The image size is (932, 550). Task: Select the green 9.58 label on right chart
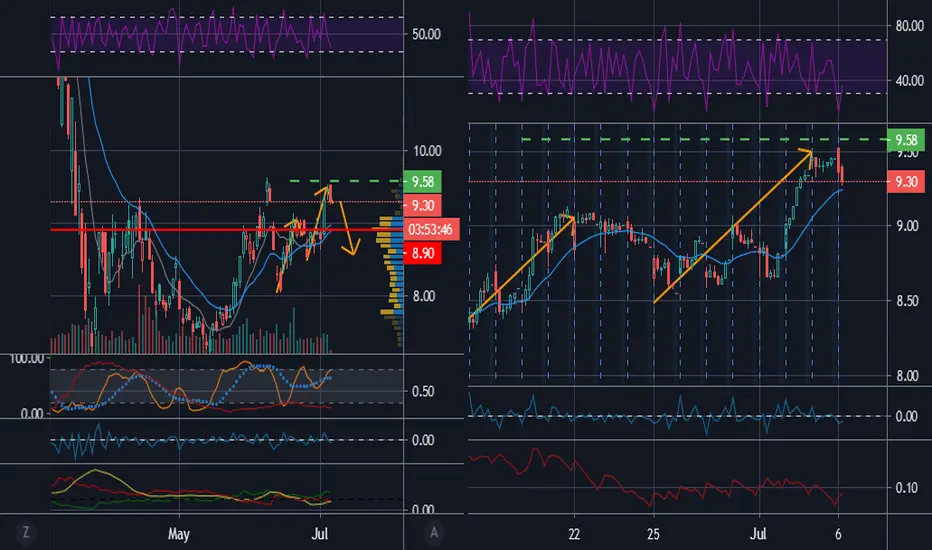tap(906, 140)
